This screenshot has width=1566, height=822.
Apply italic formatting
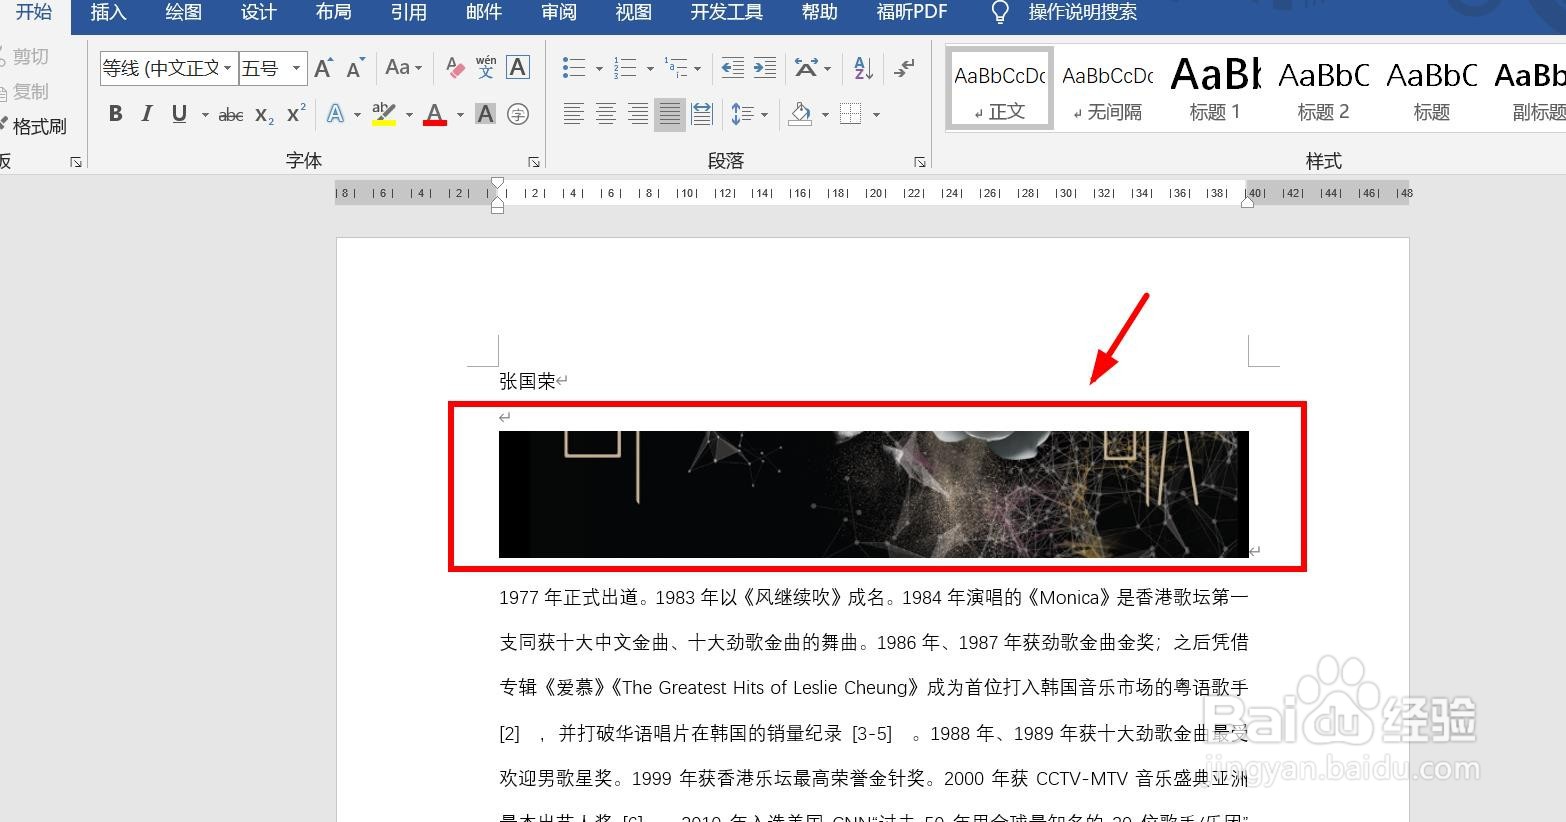146,113
